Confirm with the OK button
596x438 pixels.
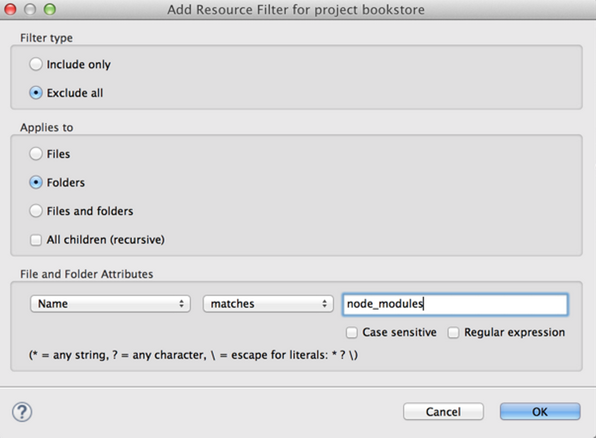(540, 412)
